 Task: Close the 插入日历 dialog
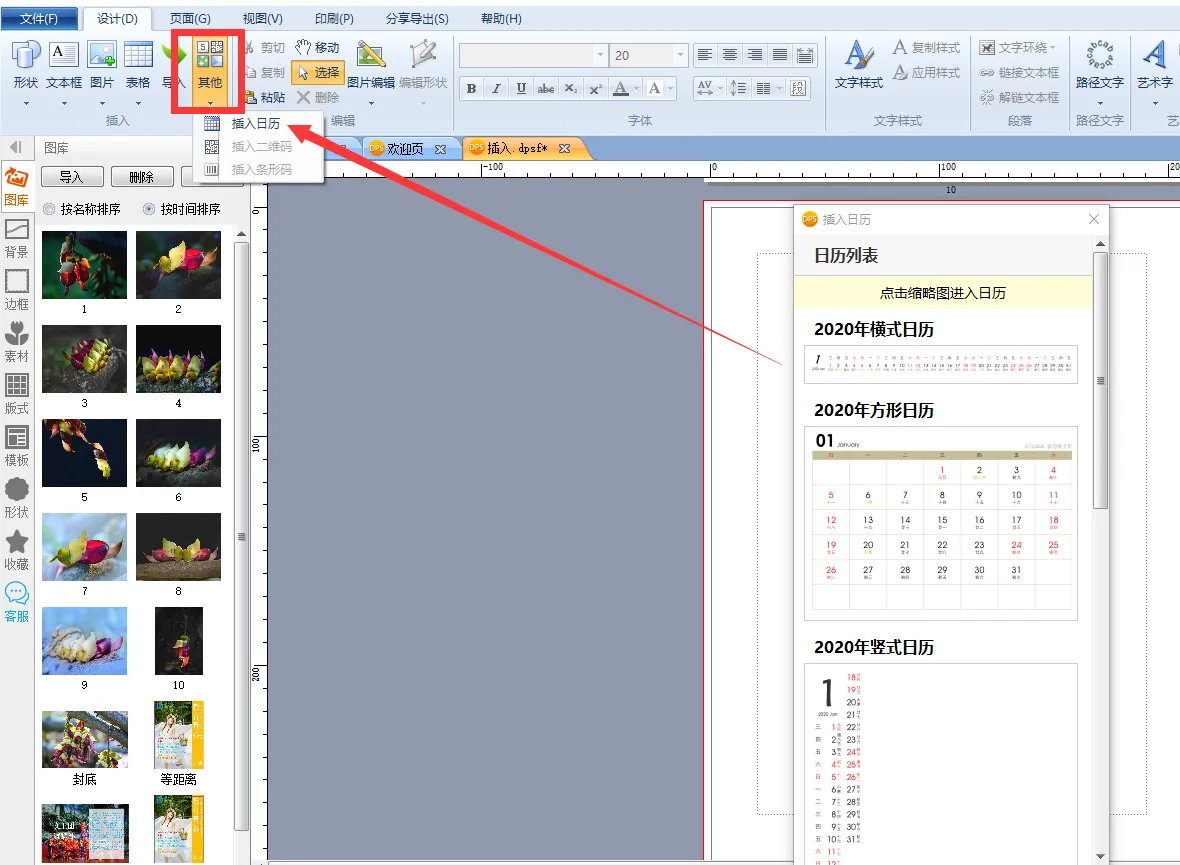(1093, 219)
